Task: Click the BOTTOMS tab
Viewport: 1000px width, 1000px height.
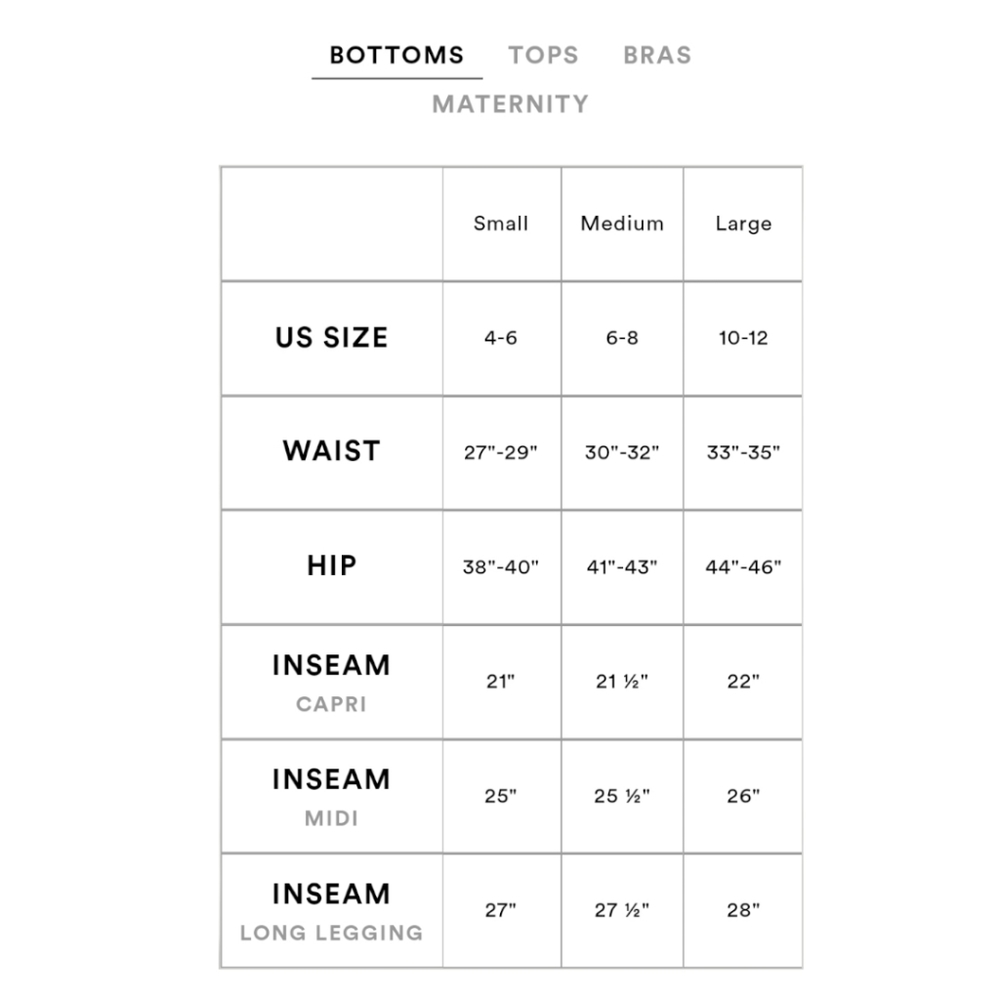Action: tap(397, 55)
